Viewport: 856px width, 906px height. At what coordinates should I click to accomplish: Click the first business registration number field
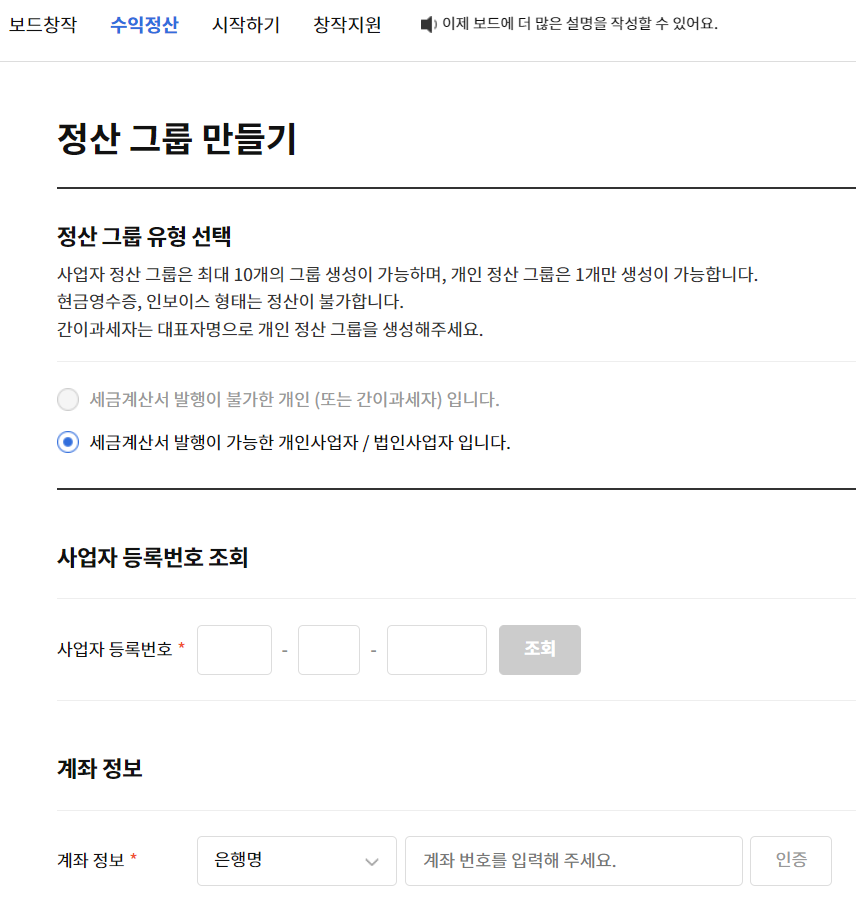(234, 649)
